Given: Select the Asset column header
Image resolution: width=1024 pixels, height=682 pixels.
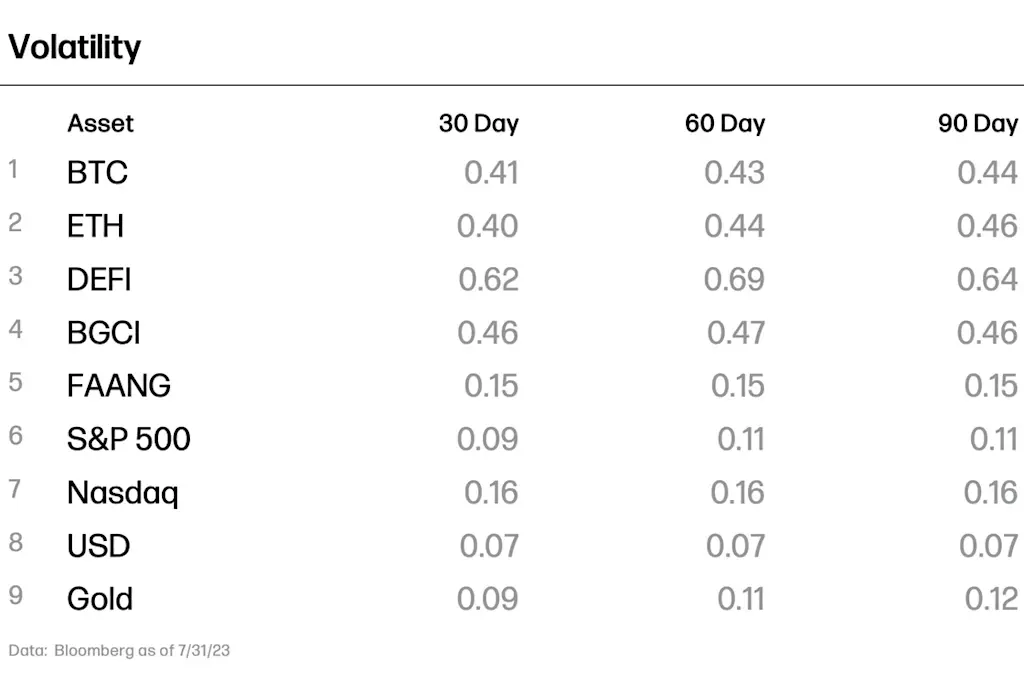Looking at the screenshot, I should (x=100, y=123).
